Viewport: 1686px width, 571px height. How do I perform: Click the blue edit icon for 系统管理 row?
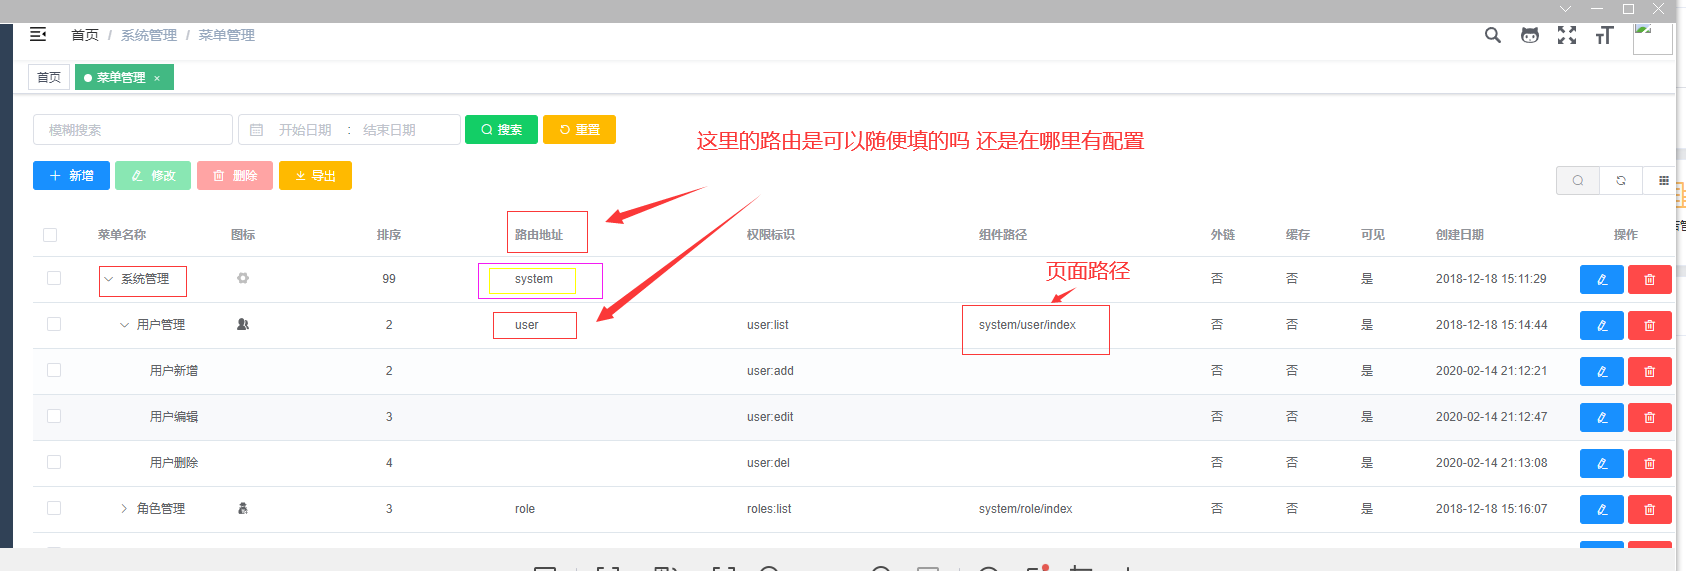[1601, 280]
